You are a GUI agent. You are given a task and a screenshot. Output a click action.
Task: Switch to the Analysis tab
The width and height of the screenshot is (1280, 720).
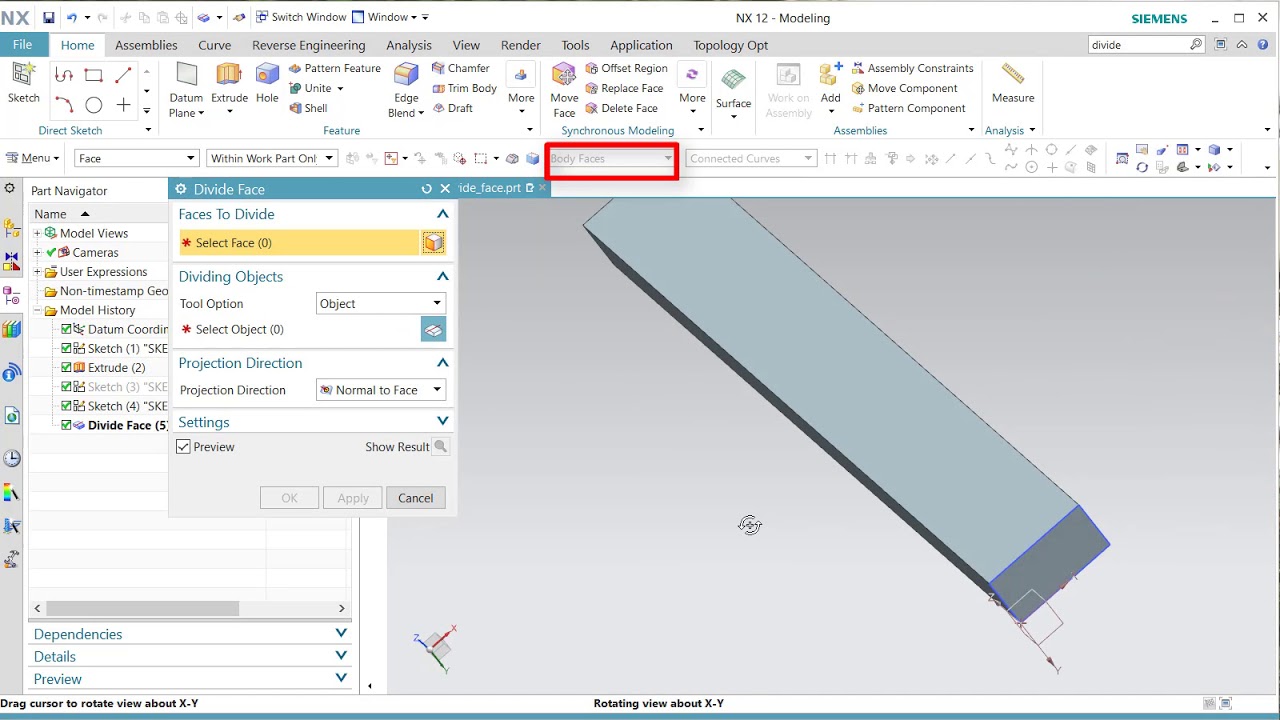[409, 45]
